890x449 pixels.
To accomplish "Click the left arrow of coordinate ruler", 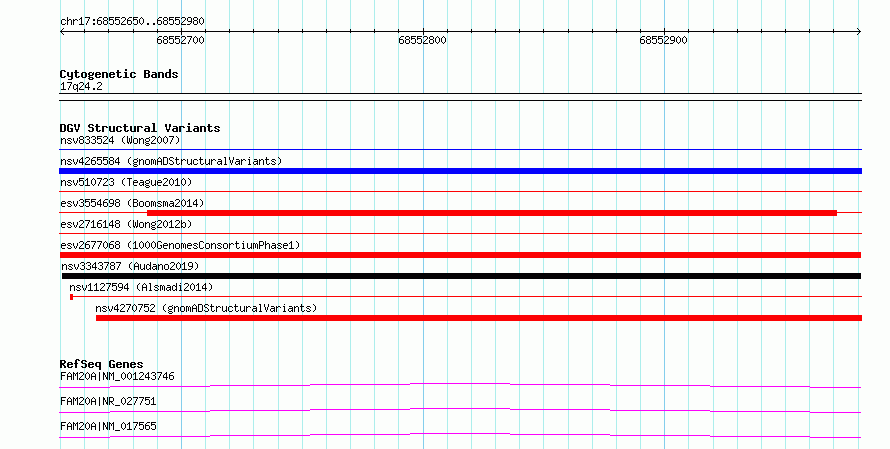I will point(62,32).
